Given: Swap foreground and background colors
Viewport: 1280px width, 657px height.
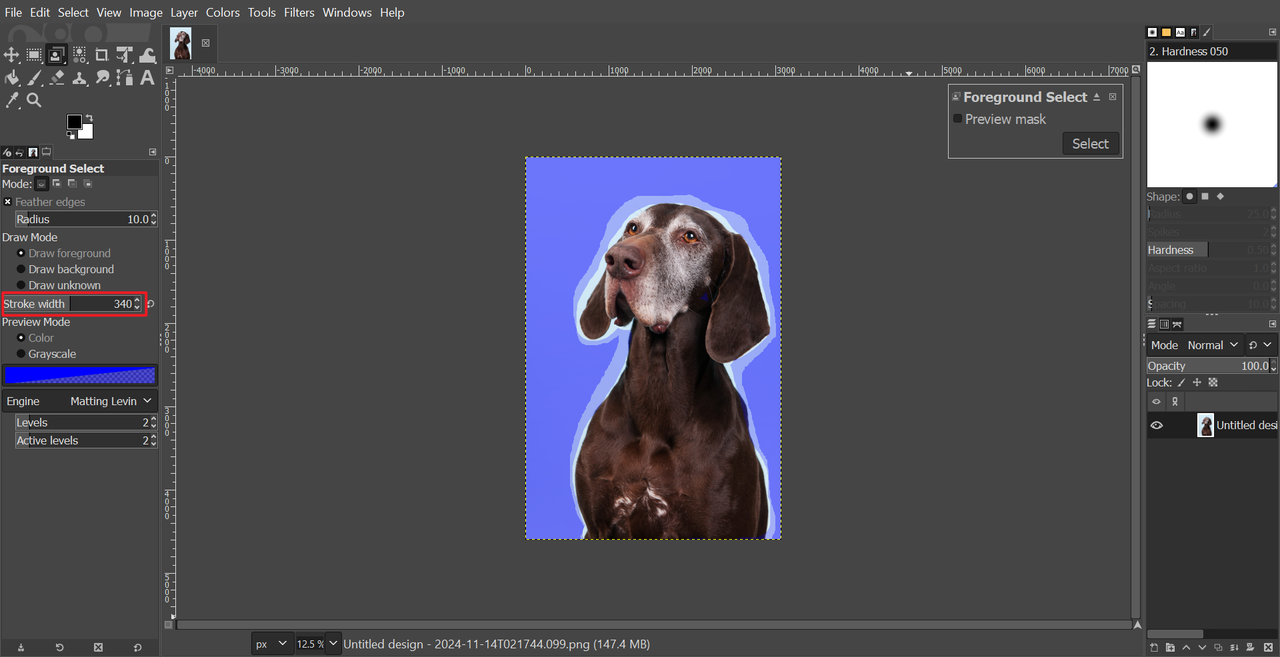Looking at the screenshot, I should click(90, 118).
